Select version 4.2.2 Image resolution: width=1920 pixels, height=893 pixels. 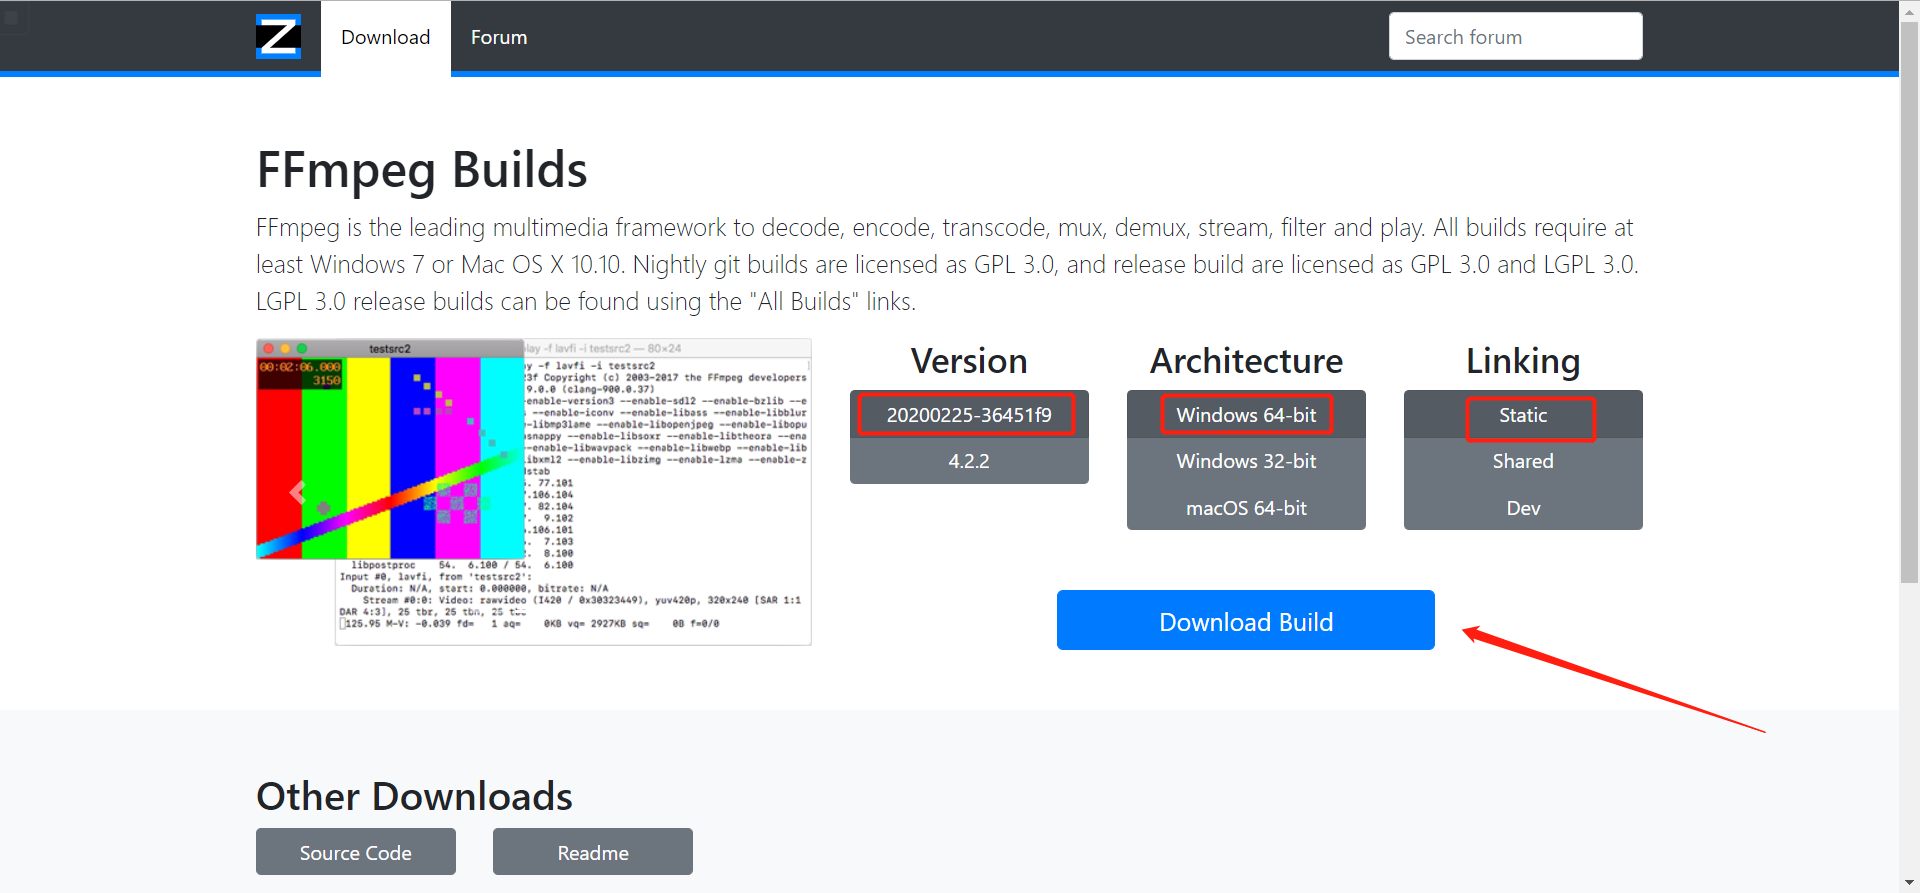(969, 461)
